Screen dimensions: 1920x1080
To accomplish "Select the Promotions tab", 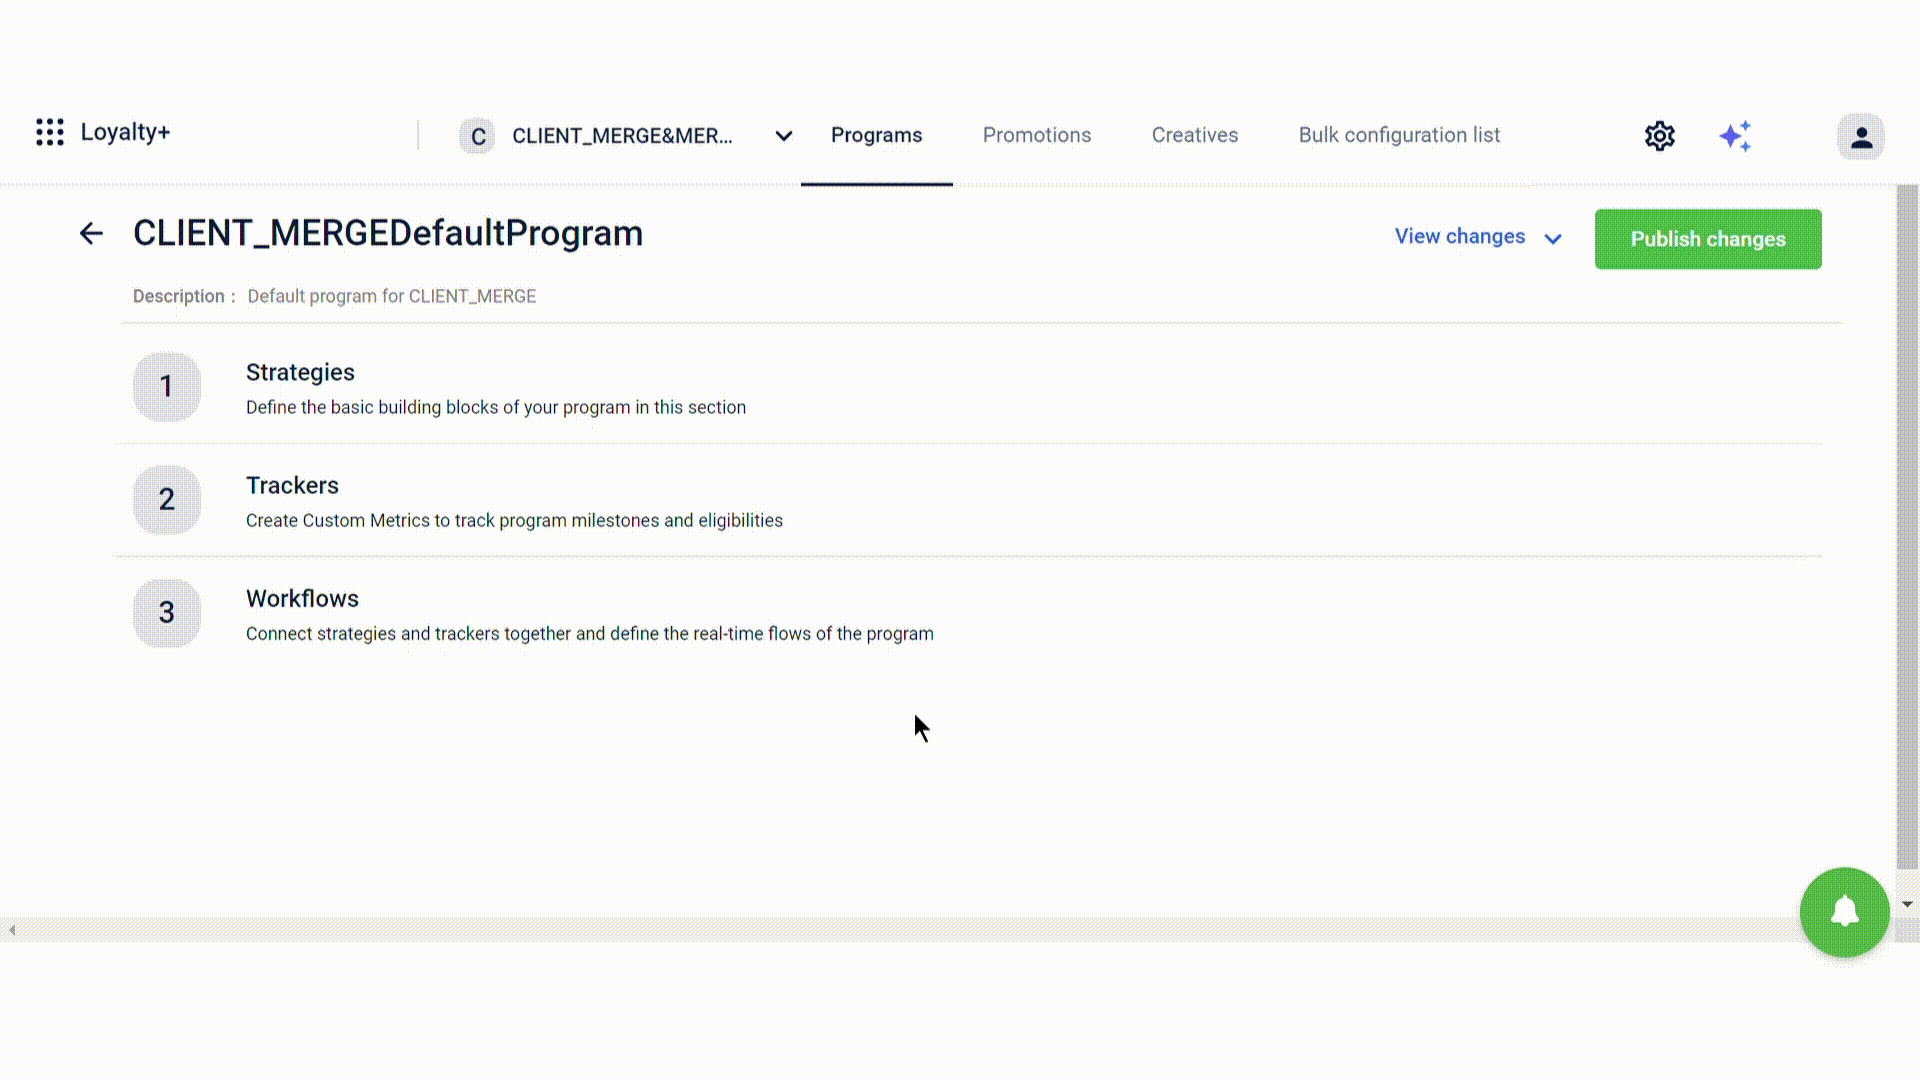I will (1036, 135).
